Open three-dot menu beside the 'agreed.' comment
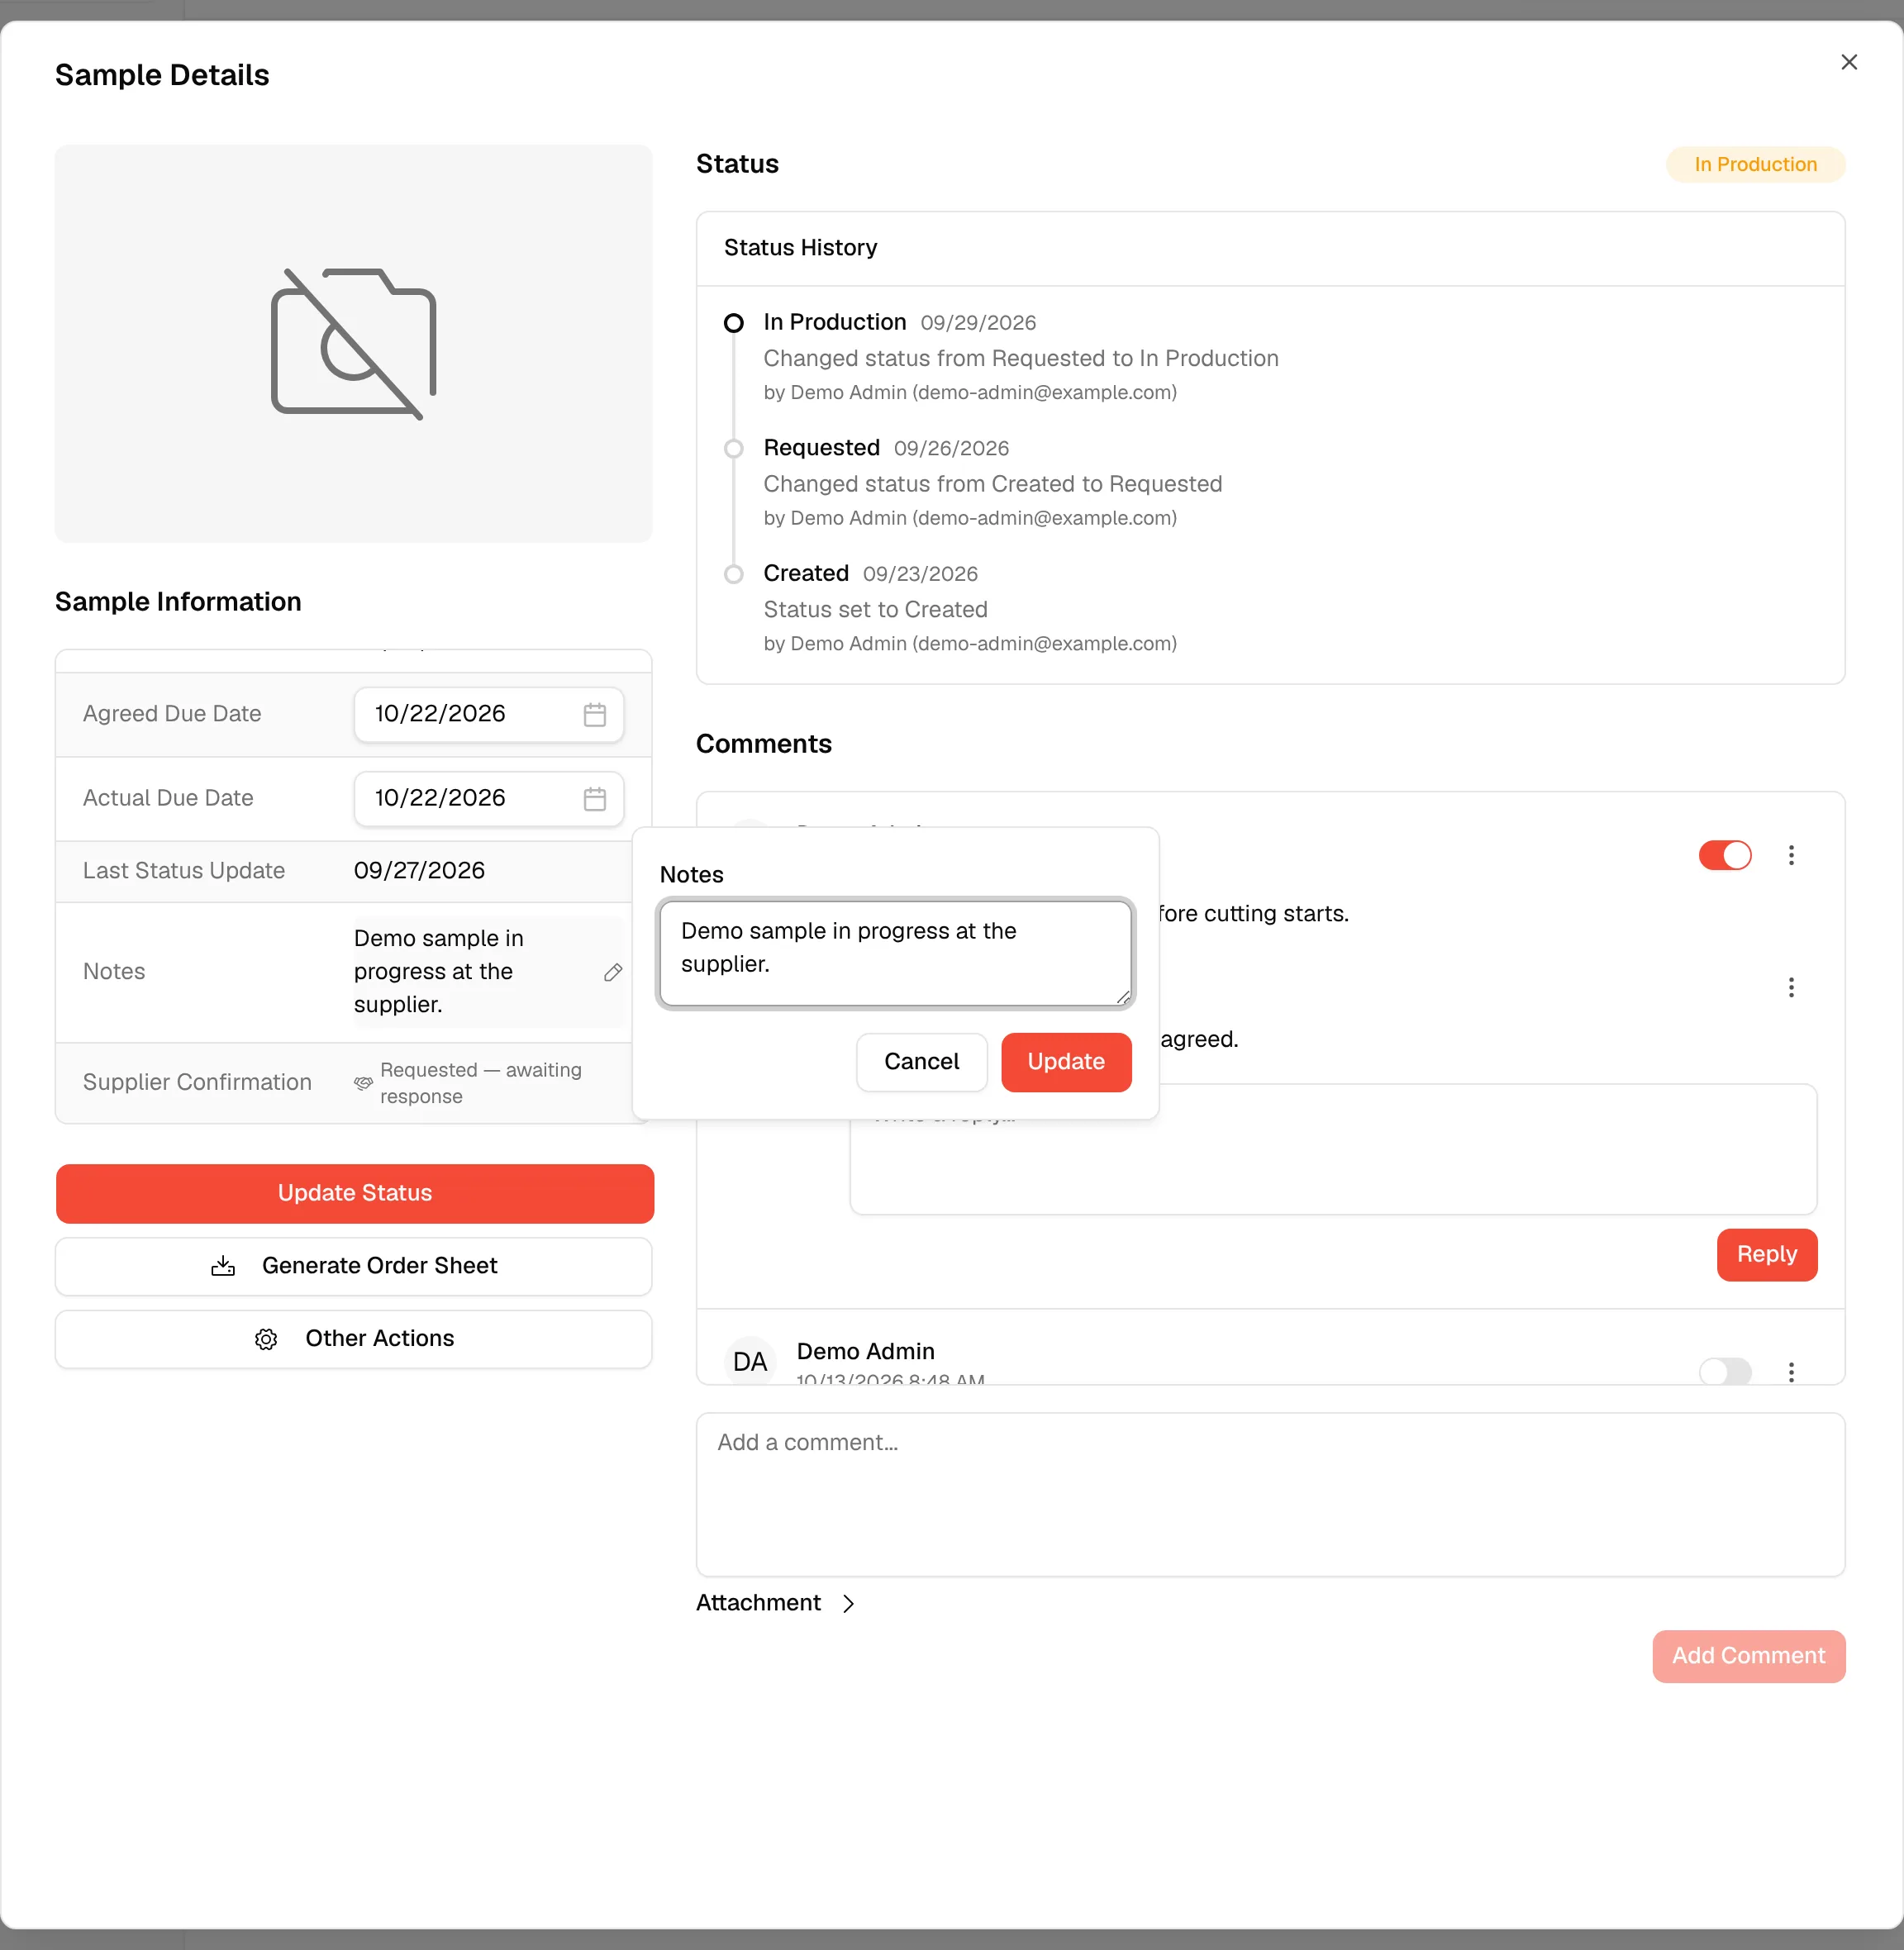Viewport: 1904px width, 1950px height. (x=1791, y=987)
